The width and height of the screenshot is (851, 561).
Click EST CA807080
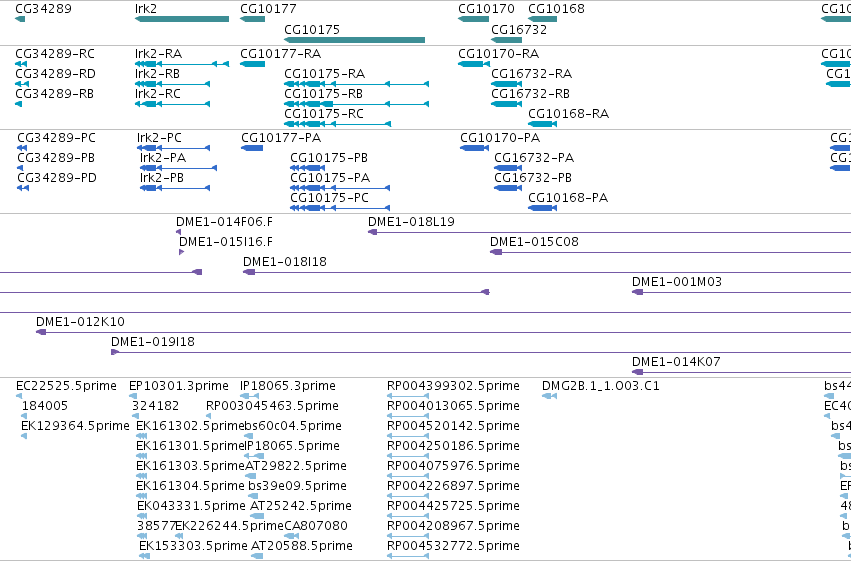pyautogui.click(x=291, y=537)
